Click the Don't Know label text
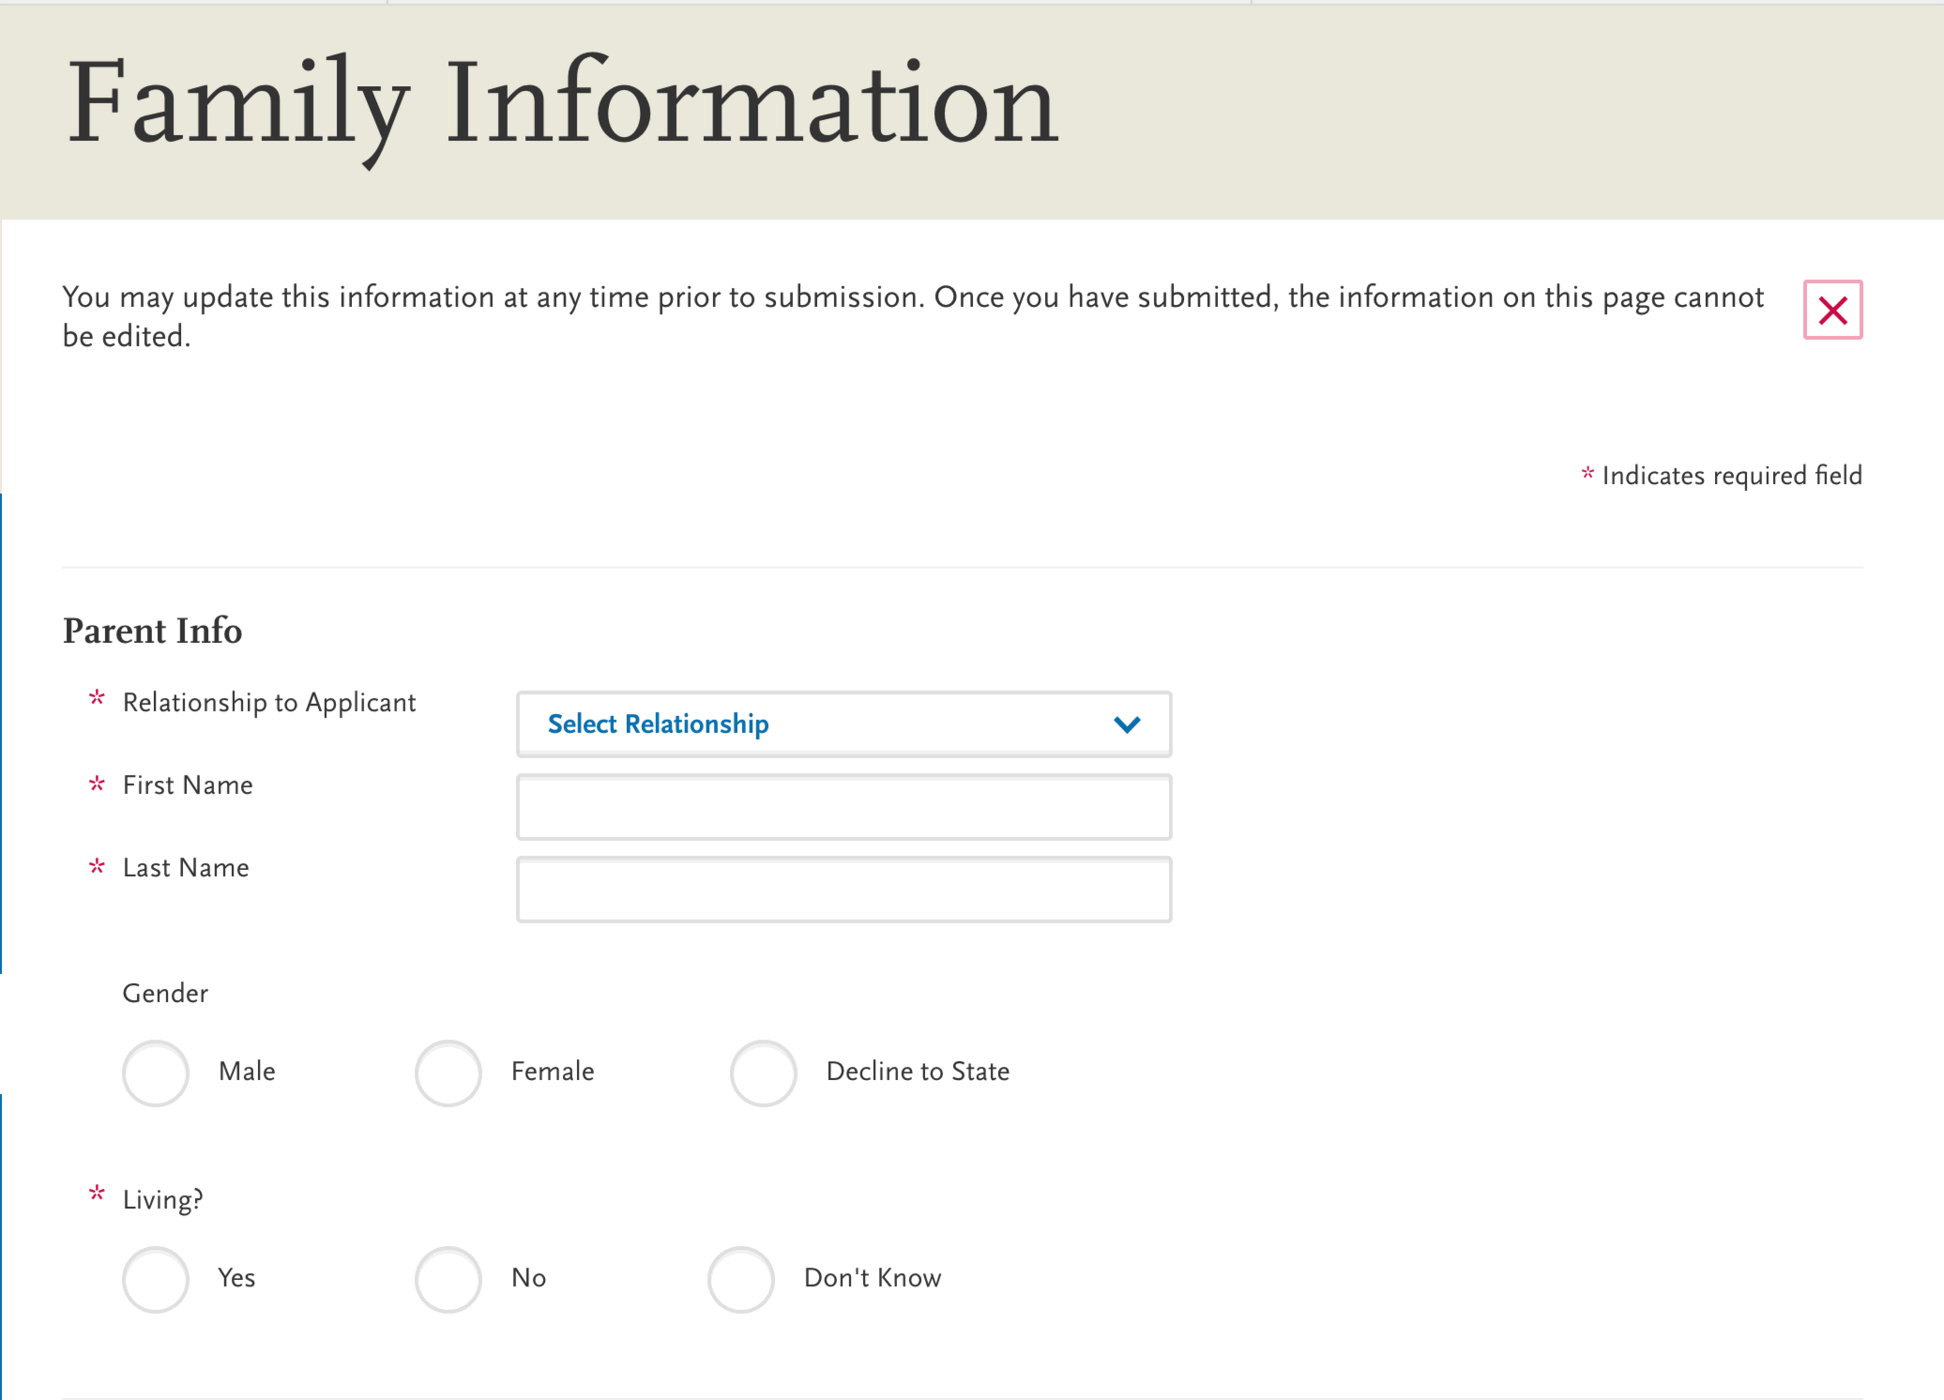This screenshot has width=1944, height=1400. click(872, 1277)
